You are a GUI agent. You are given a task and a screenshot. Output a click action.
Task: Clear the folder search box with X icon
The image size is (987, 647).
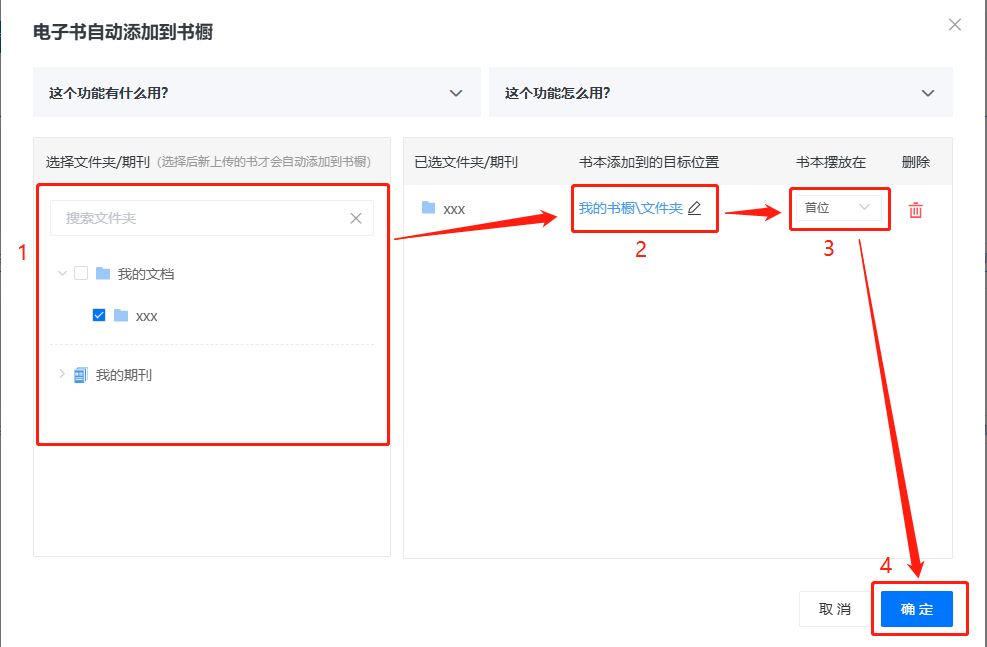[356, 218]
